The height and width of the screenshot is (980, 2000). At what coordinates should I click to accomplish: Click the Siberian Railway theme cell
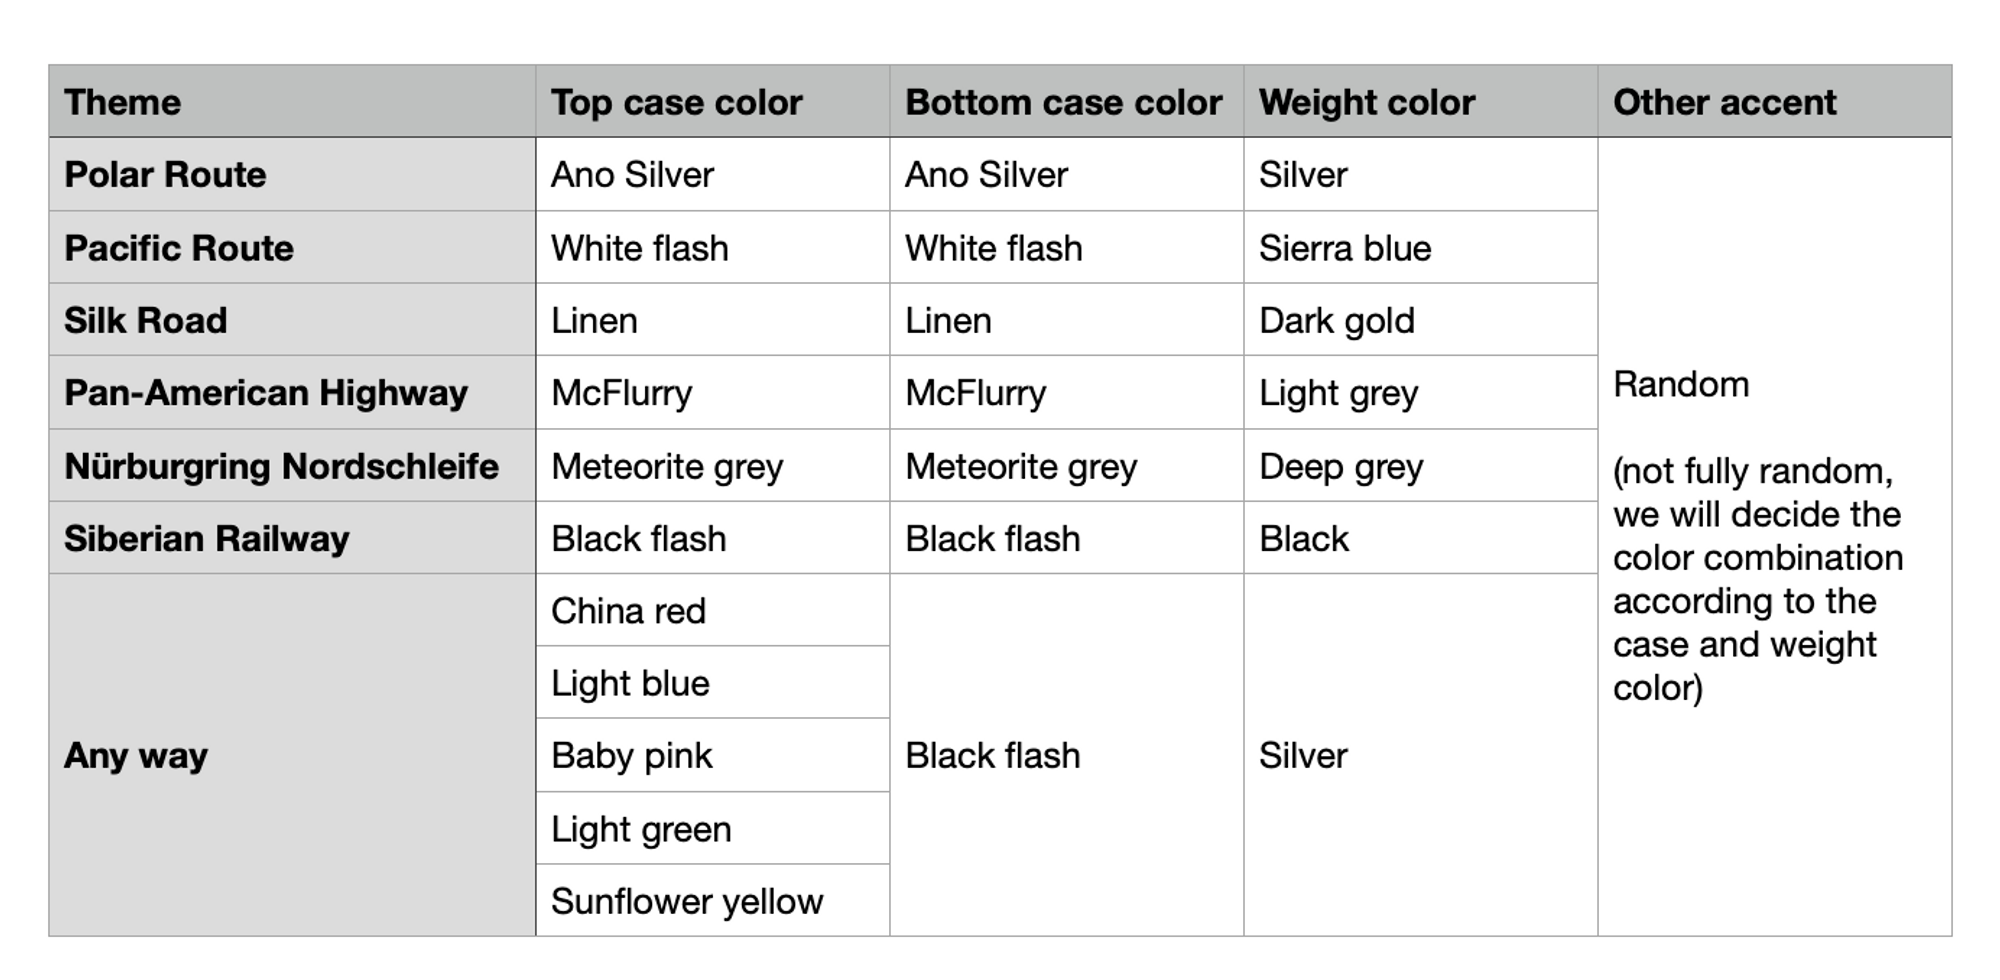point(207,539)
